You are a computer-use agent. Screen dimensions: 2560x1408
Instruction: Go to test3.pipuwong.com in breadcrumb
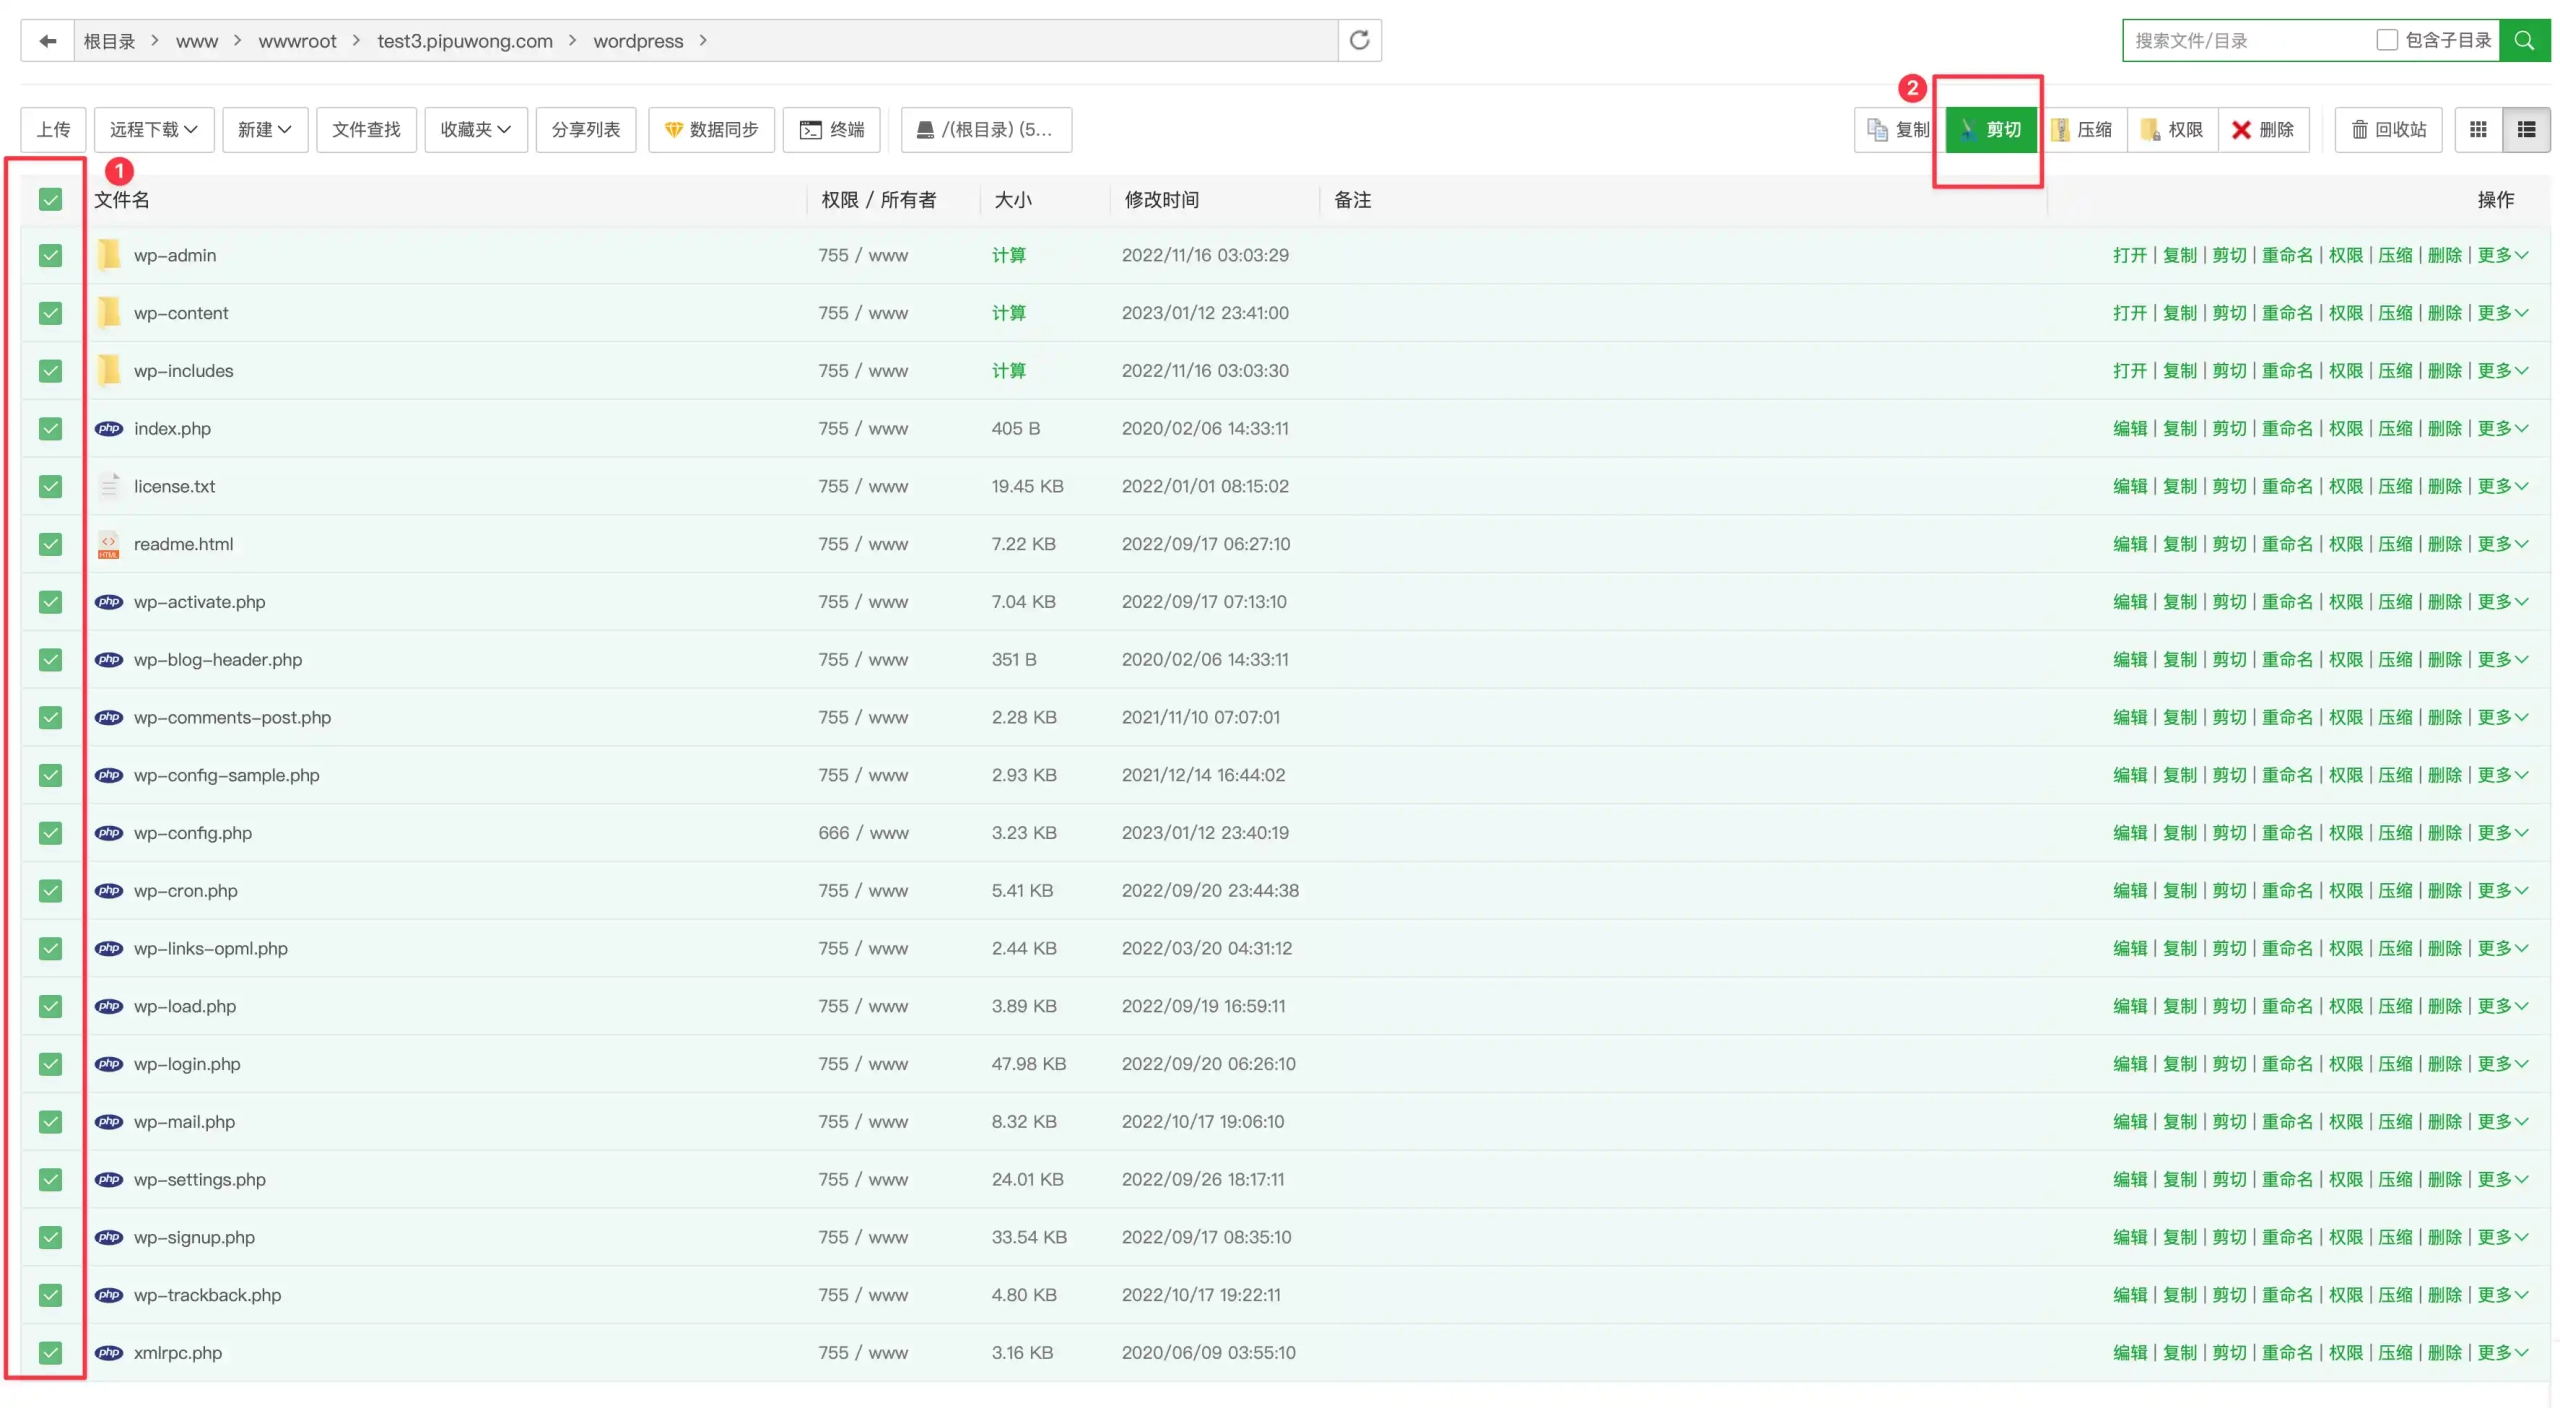[x=464, y=41]
